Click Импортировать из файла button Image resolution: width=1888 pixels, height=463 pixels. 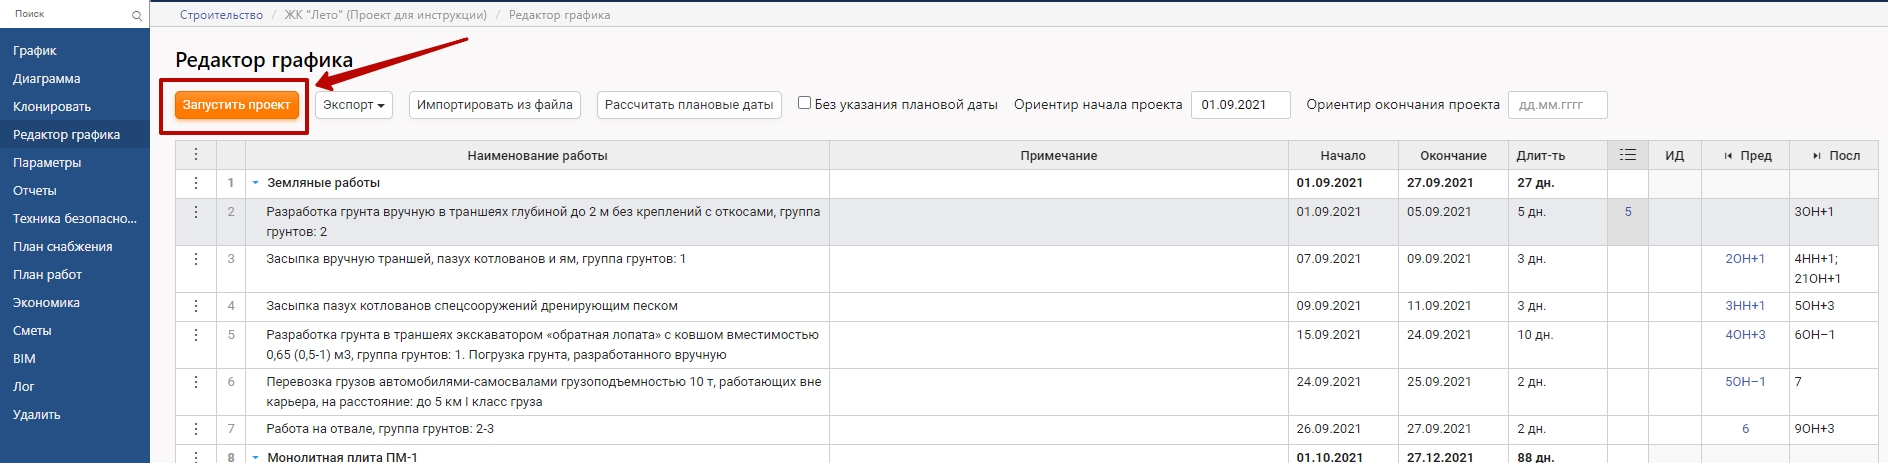pyautogui.click(x=495, y=105)
